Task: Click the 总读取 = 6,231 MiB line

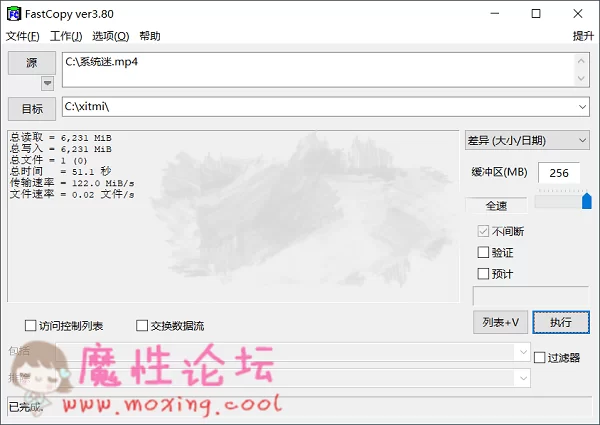Action: (x=61, y=137)
